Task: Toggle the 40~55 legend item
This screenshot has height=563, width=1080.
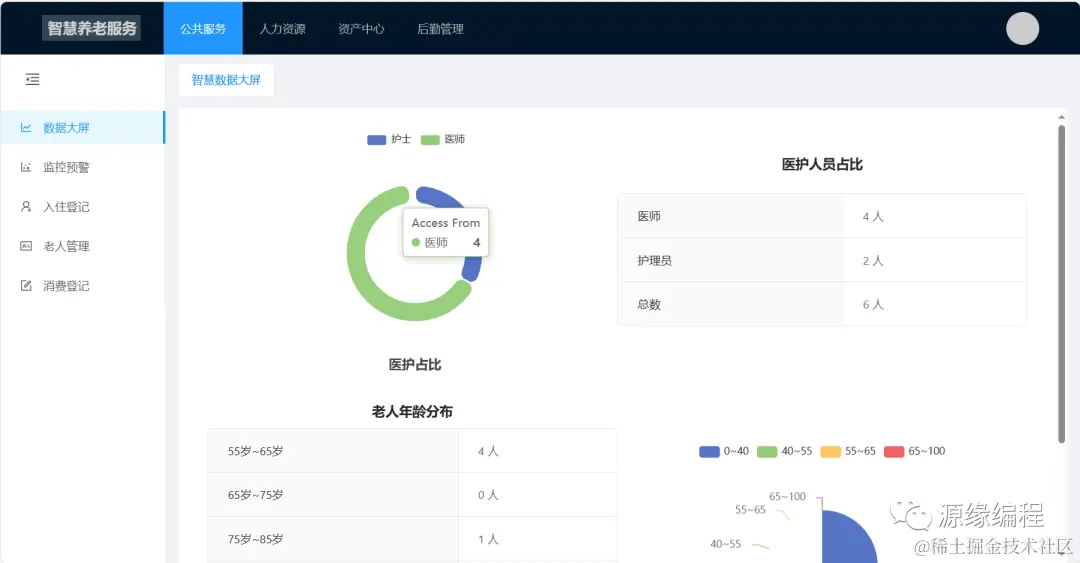Action: pos(785,451)
